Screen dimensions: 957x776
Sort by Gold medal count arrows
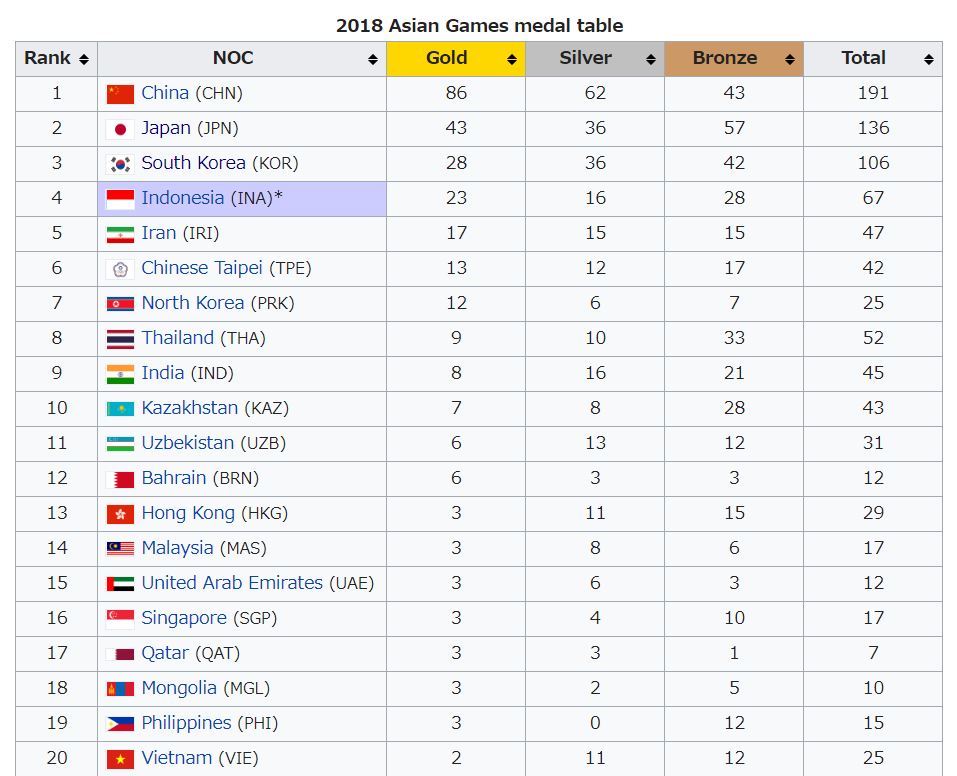[x=512, y=59]
